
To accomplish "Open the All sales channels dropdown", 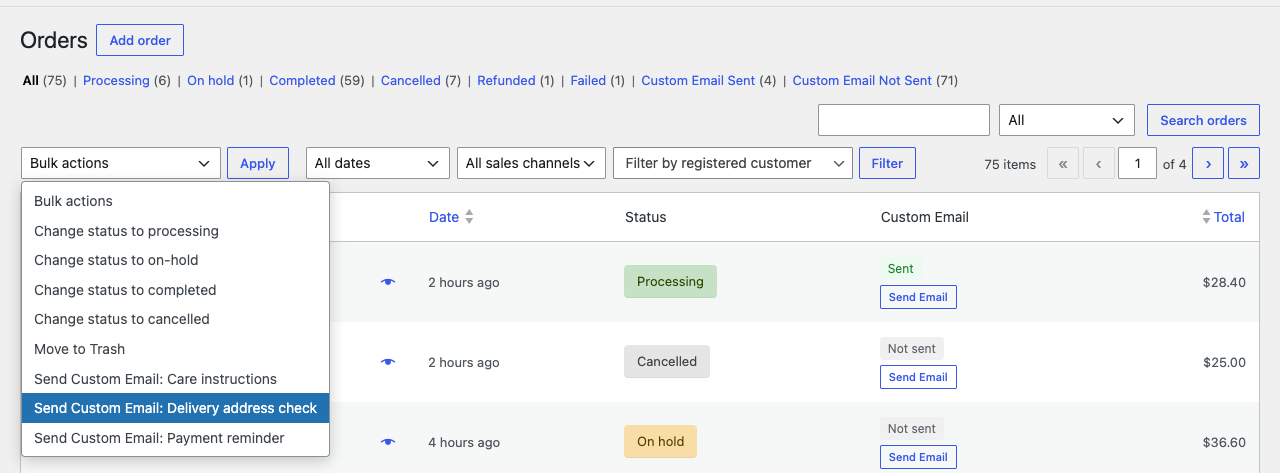I will [x=531, y=163].
